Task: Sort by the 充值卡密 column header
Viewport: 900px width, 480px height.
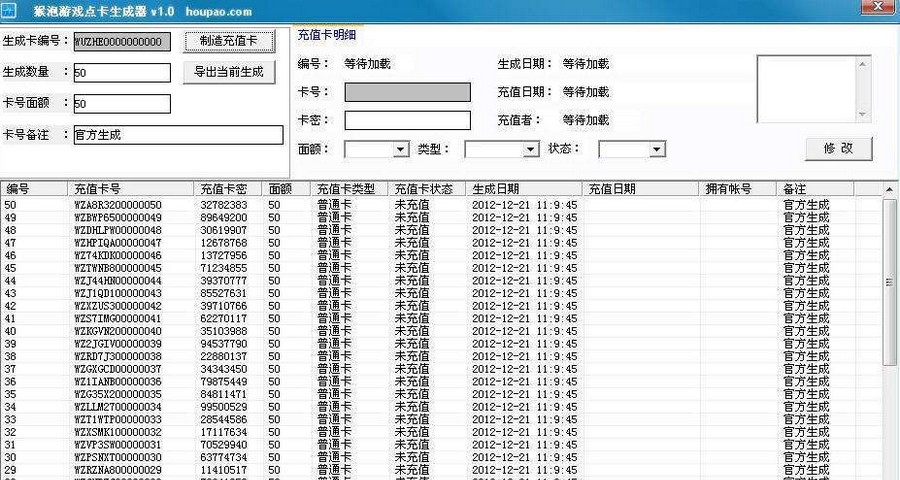Action: (x=228, y=189)
